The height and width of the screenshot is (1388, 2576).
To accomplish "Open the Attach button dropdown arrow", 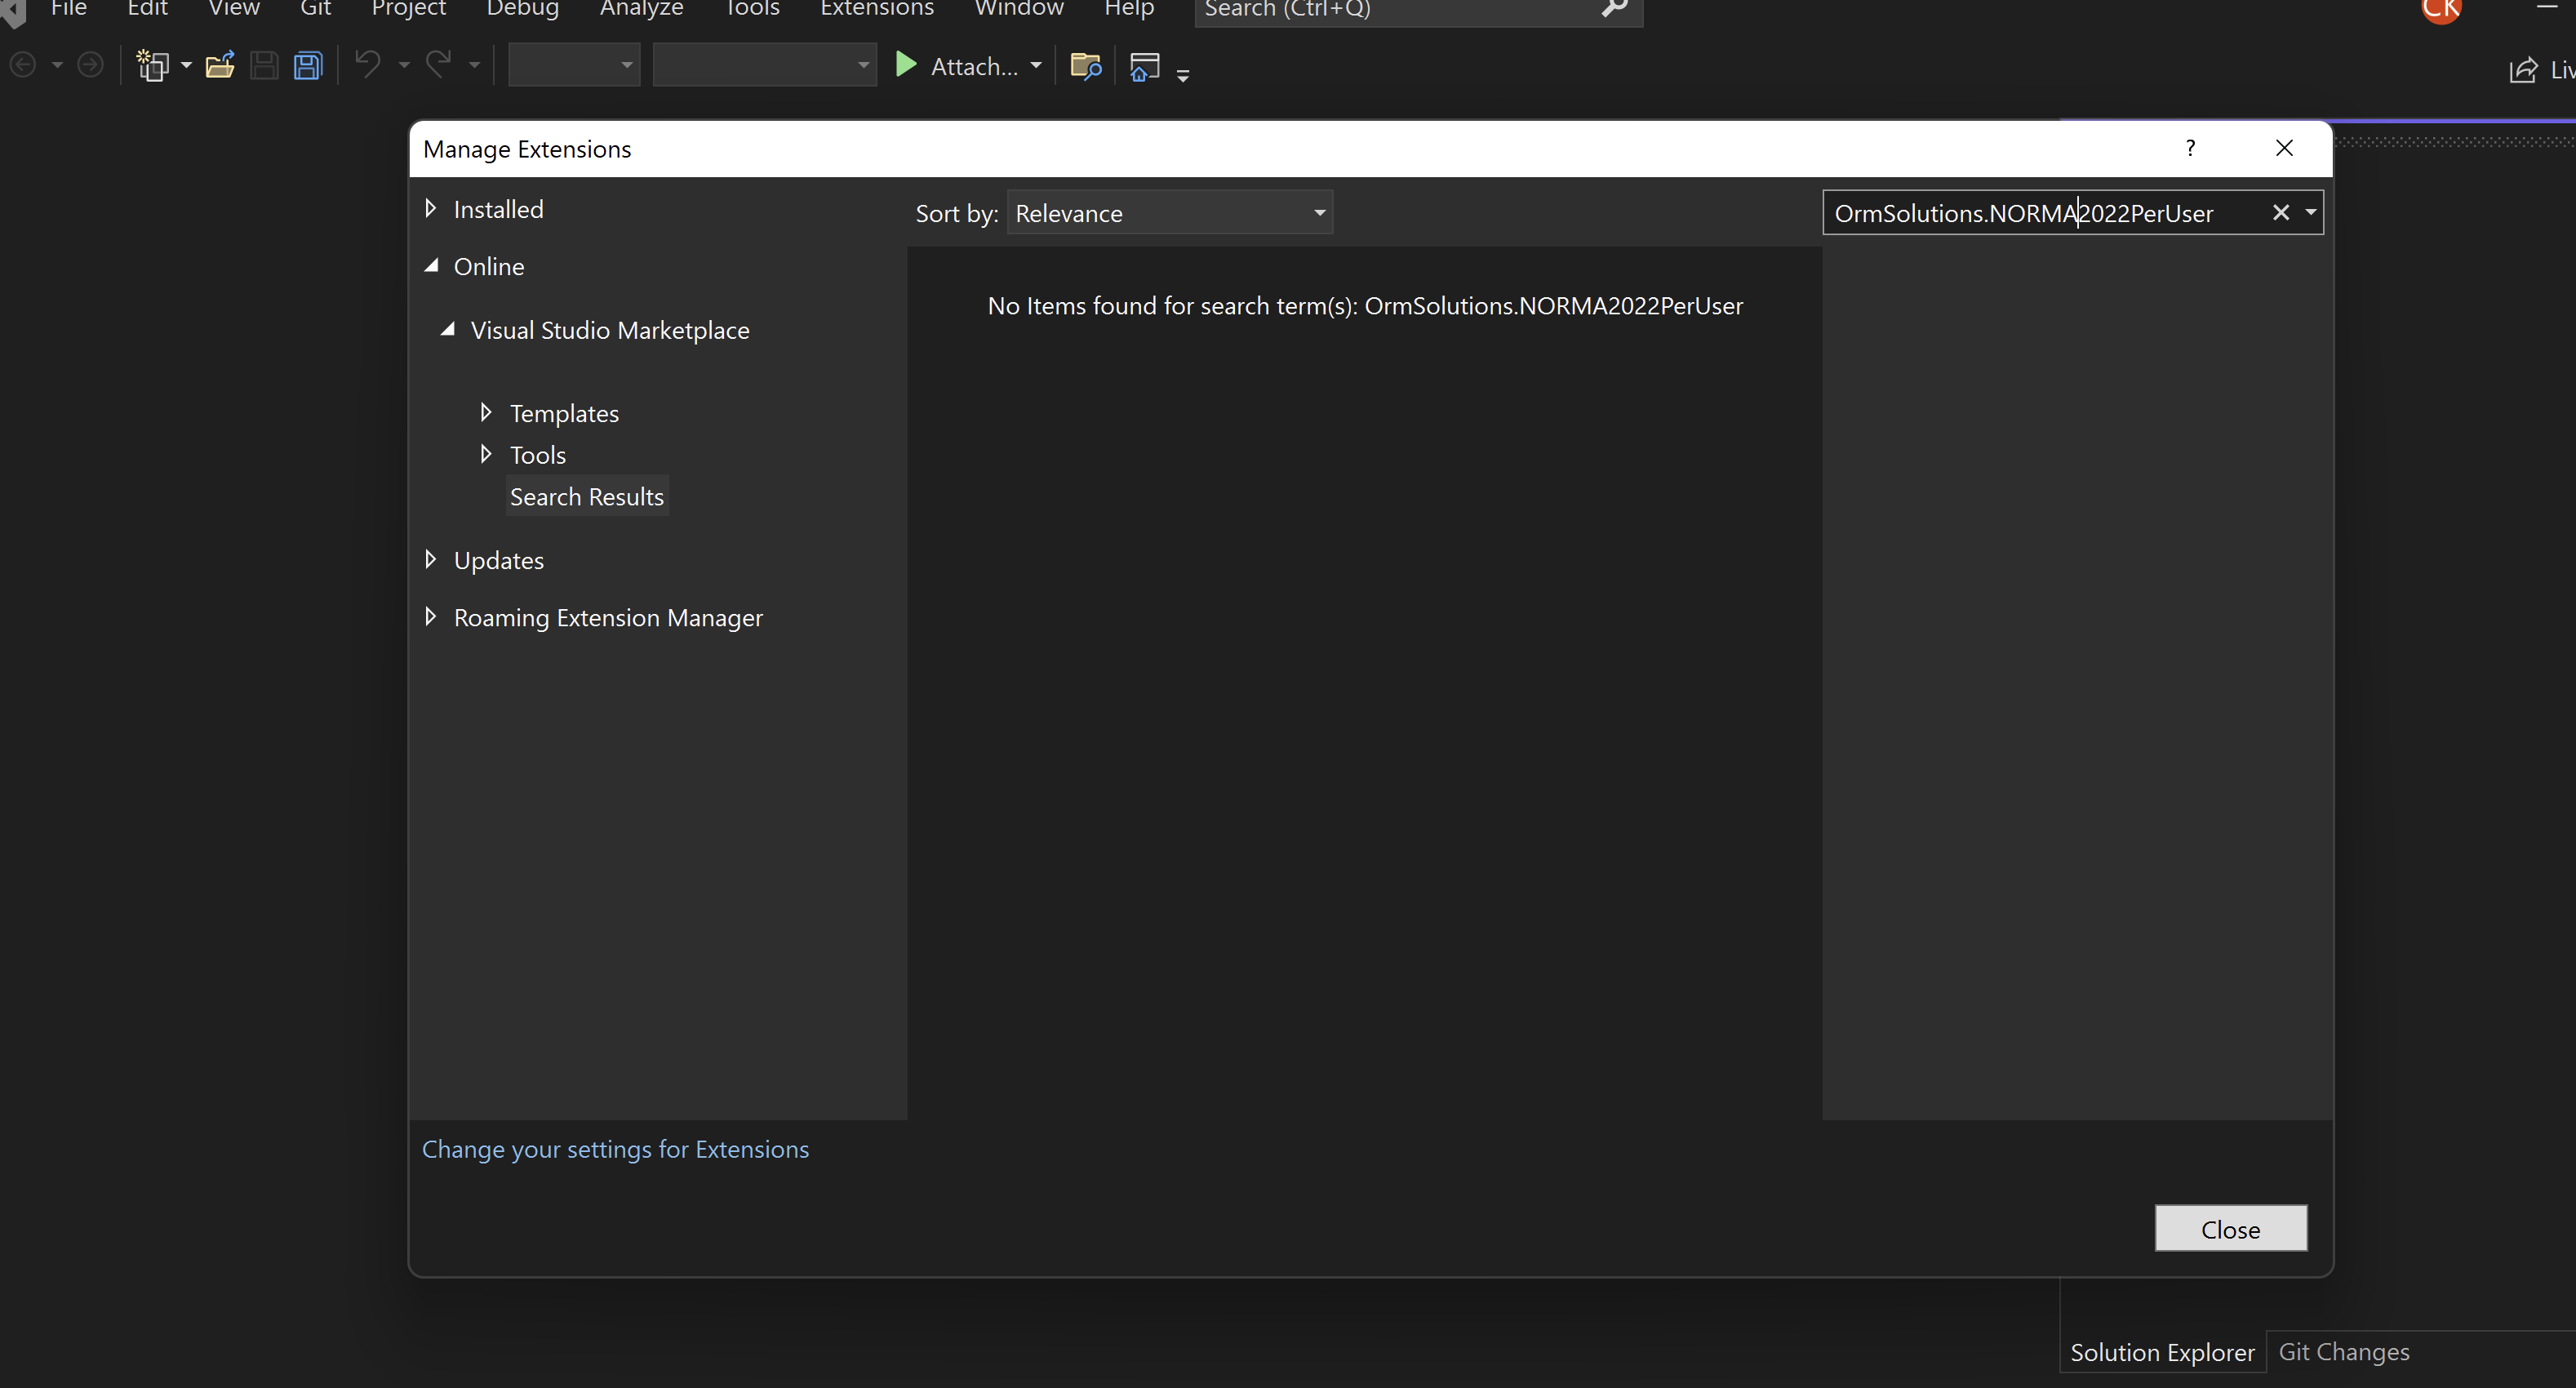I will [x=1036, y=66].
